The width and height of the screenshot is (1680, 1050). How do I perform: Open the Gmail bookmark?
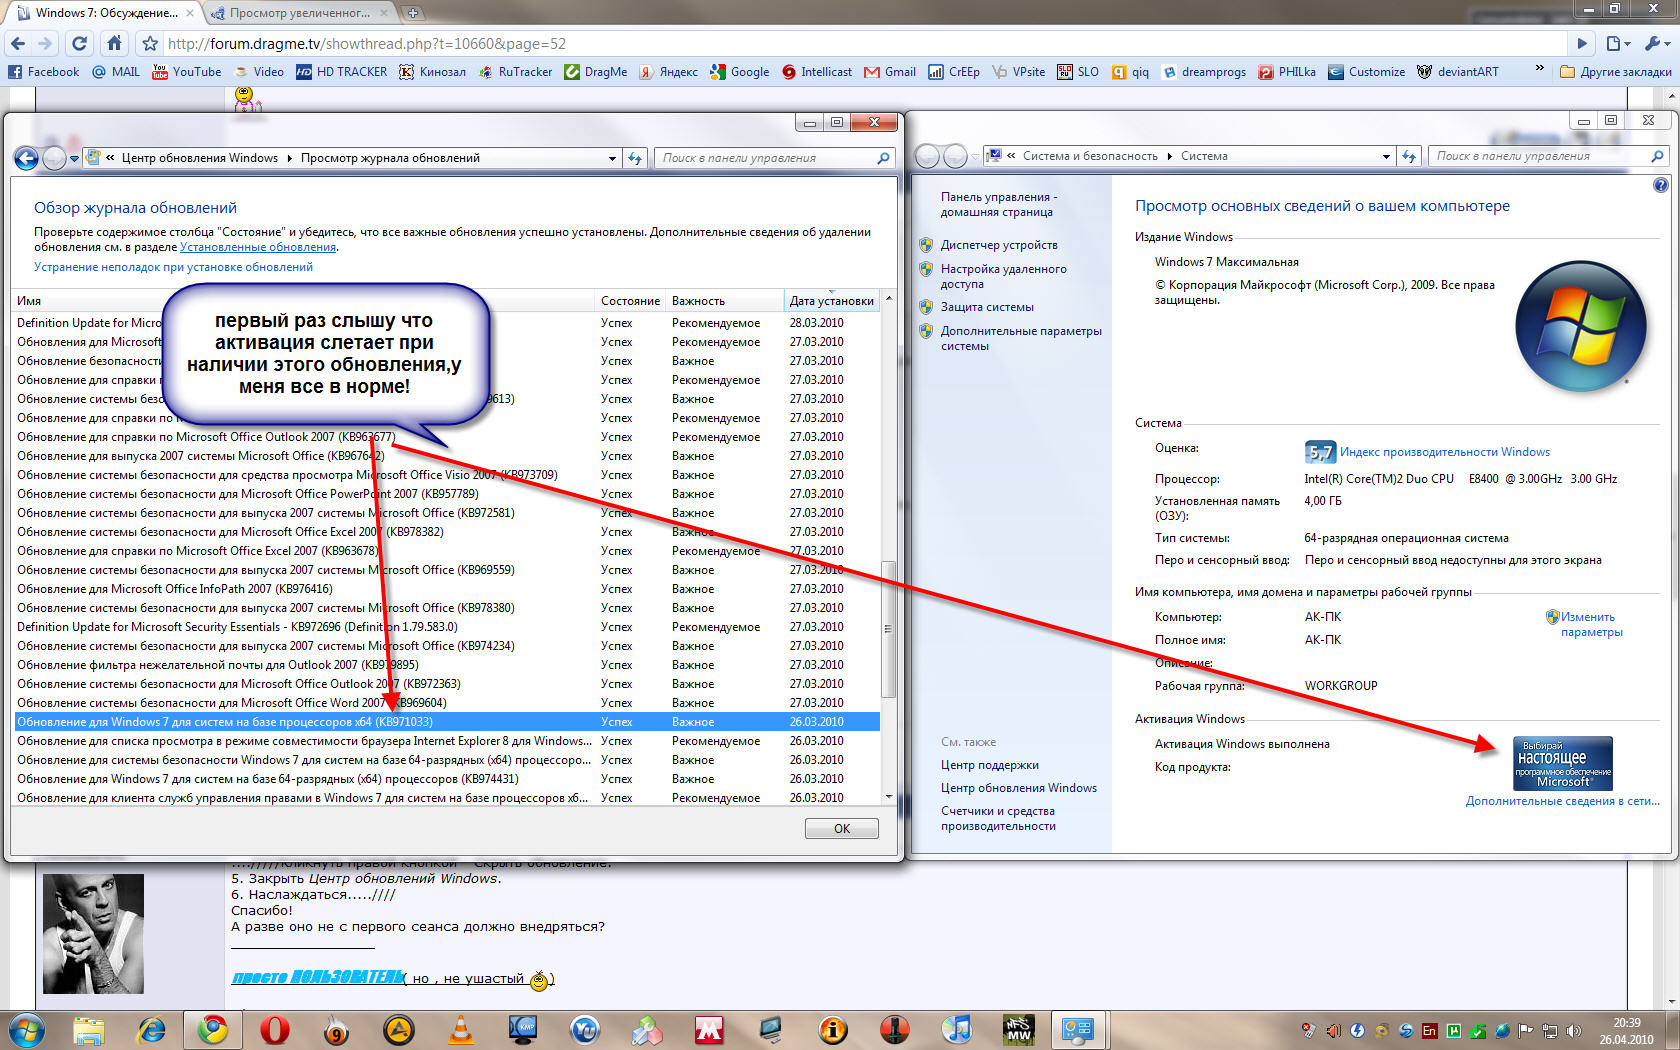tap(890, 72)
